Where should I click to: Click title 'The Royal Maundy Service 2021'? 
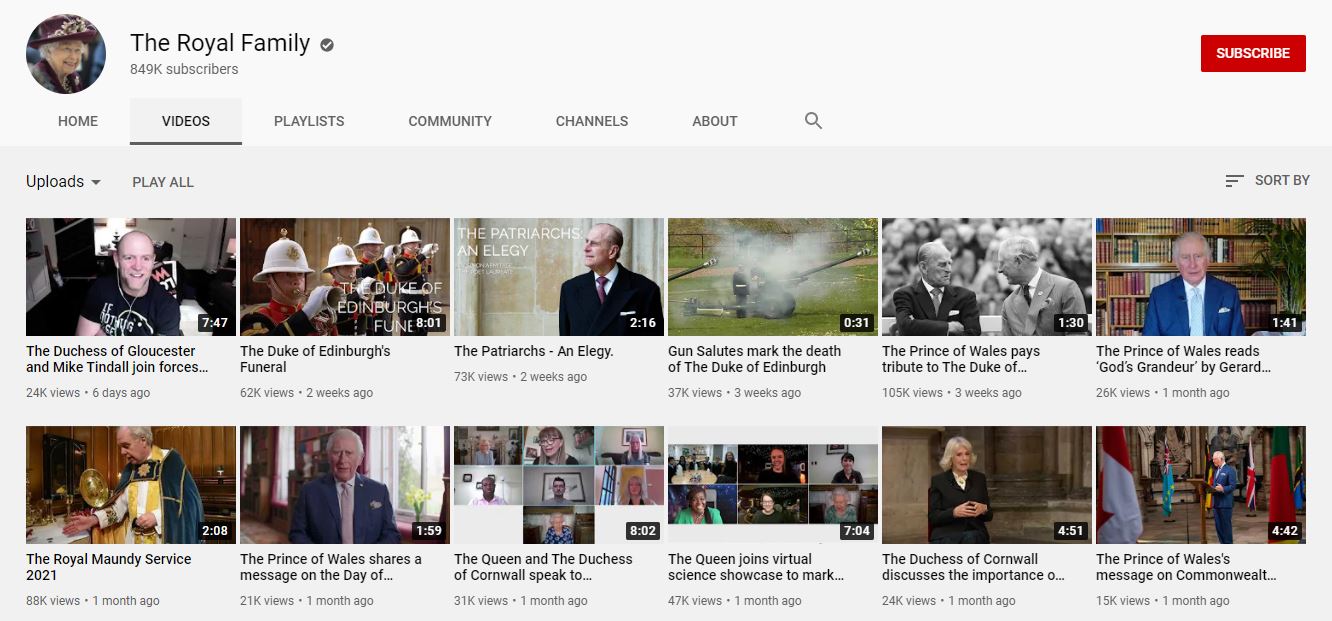(109, 567)
